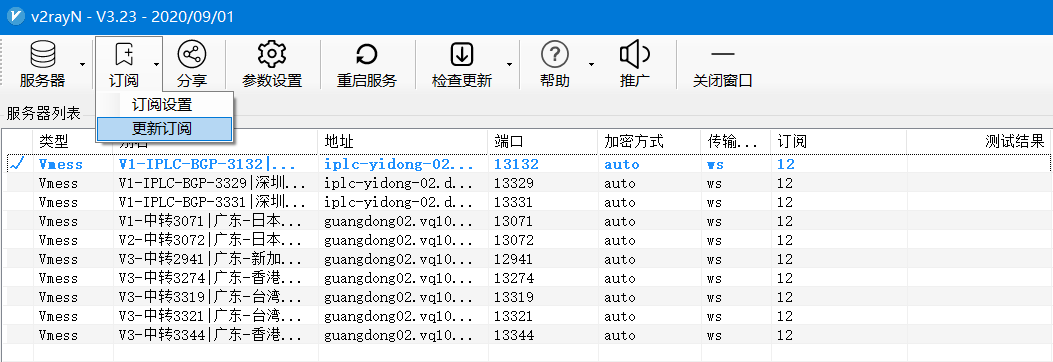
Task: Click auto encryption cell in port 12941 row
Action: coord(619,259)
